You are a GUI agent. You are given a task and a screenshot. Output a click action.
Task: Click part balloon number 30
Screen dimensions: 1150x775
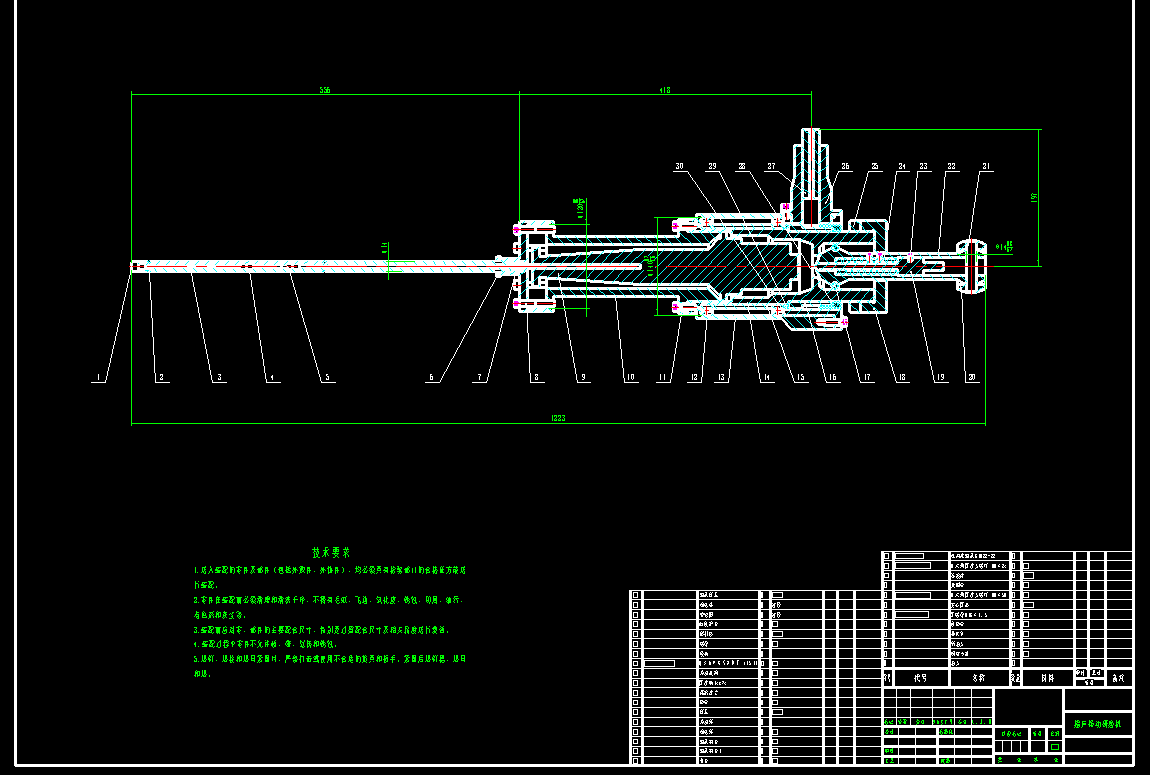click(679, 166)
